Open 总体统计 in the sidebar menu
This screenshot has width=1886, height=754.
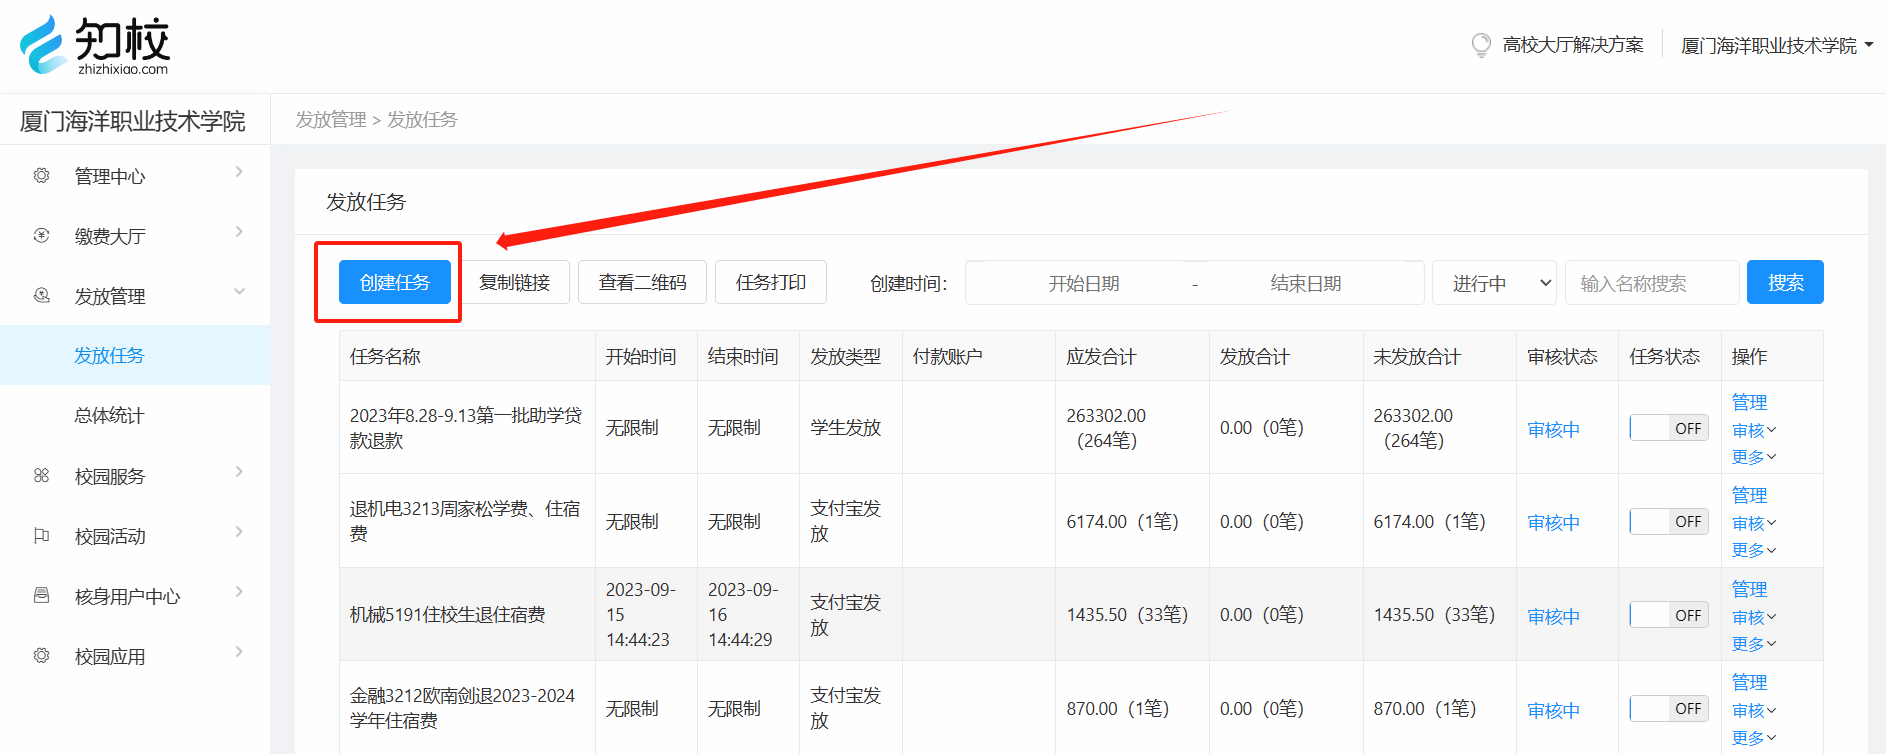[x=109, y=416]
